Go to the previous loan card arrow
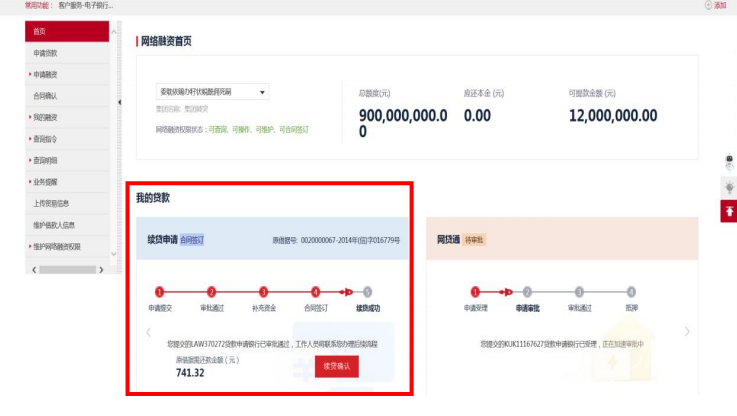Screen dimensions: 737x416 coord(148,331)
